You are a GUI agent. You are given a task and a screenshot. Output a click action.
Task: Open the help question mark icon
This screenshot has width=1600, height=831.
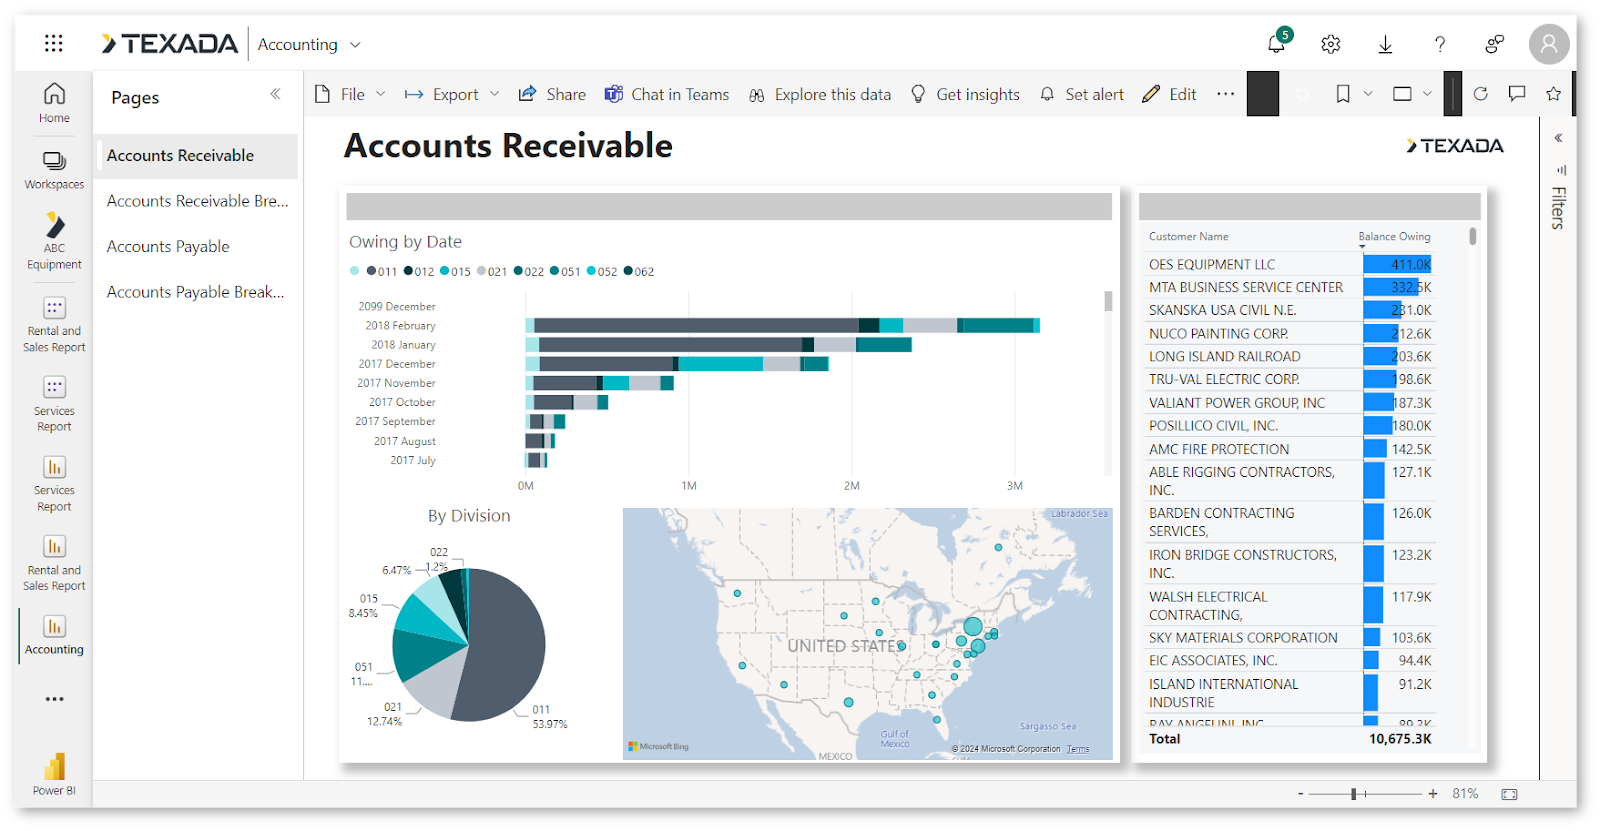[1440, 44]
